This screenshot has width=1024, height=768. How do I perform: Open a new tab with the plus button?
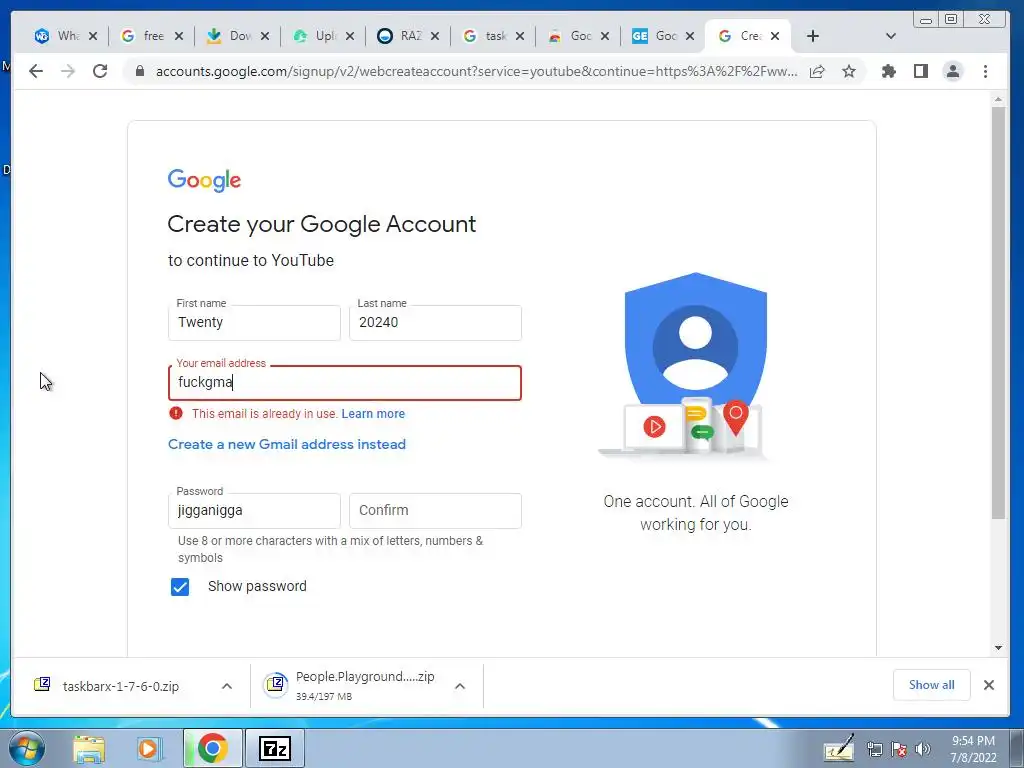[812, 36]
